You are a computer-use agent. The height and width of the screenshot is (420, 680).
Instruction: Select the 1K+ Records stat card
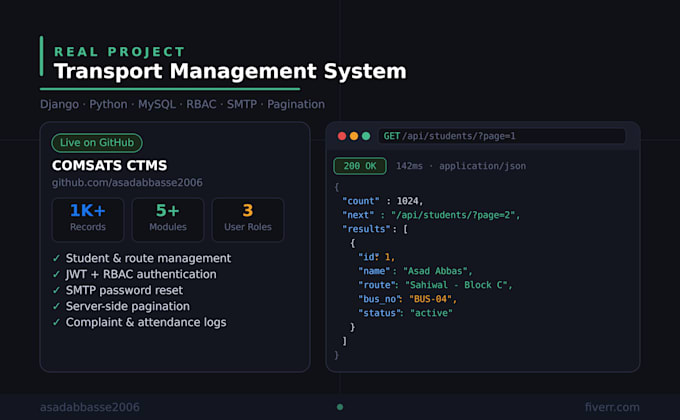coord(88,220)
